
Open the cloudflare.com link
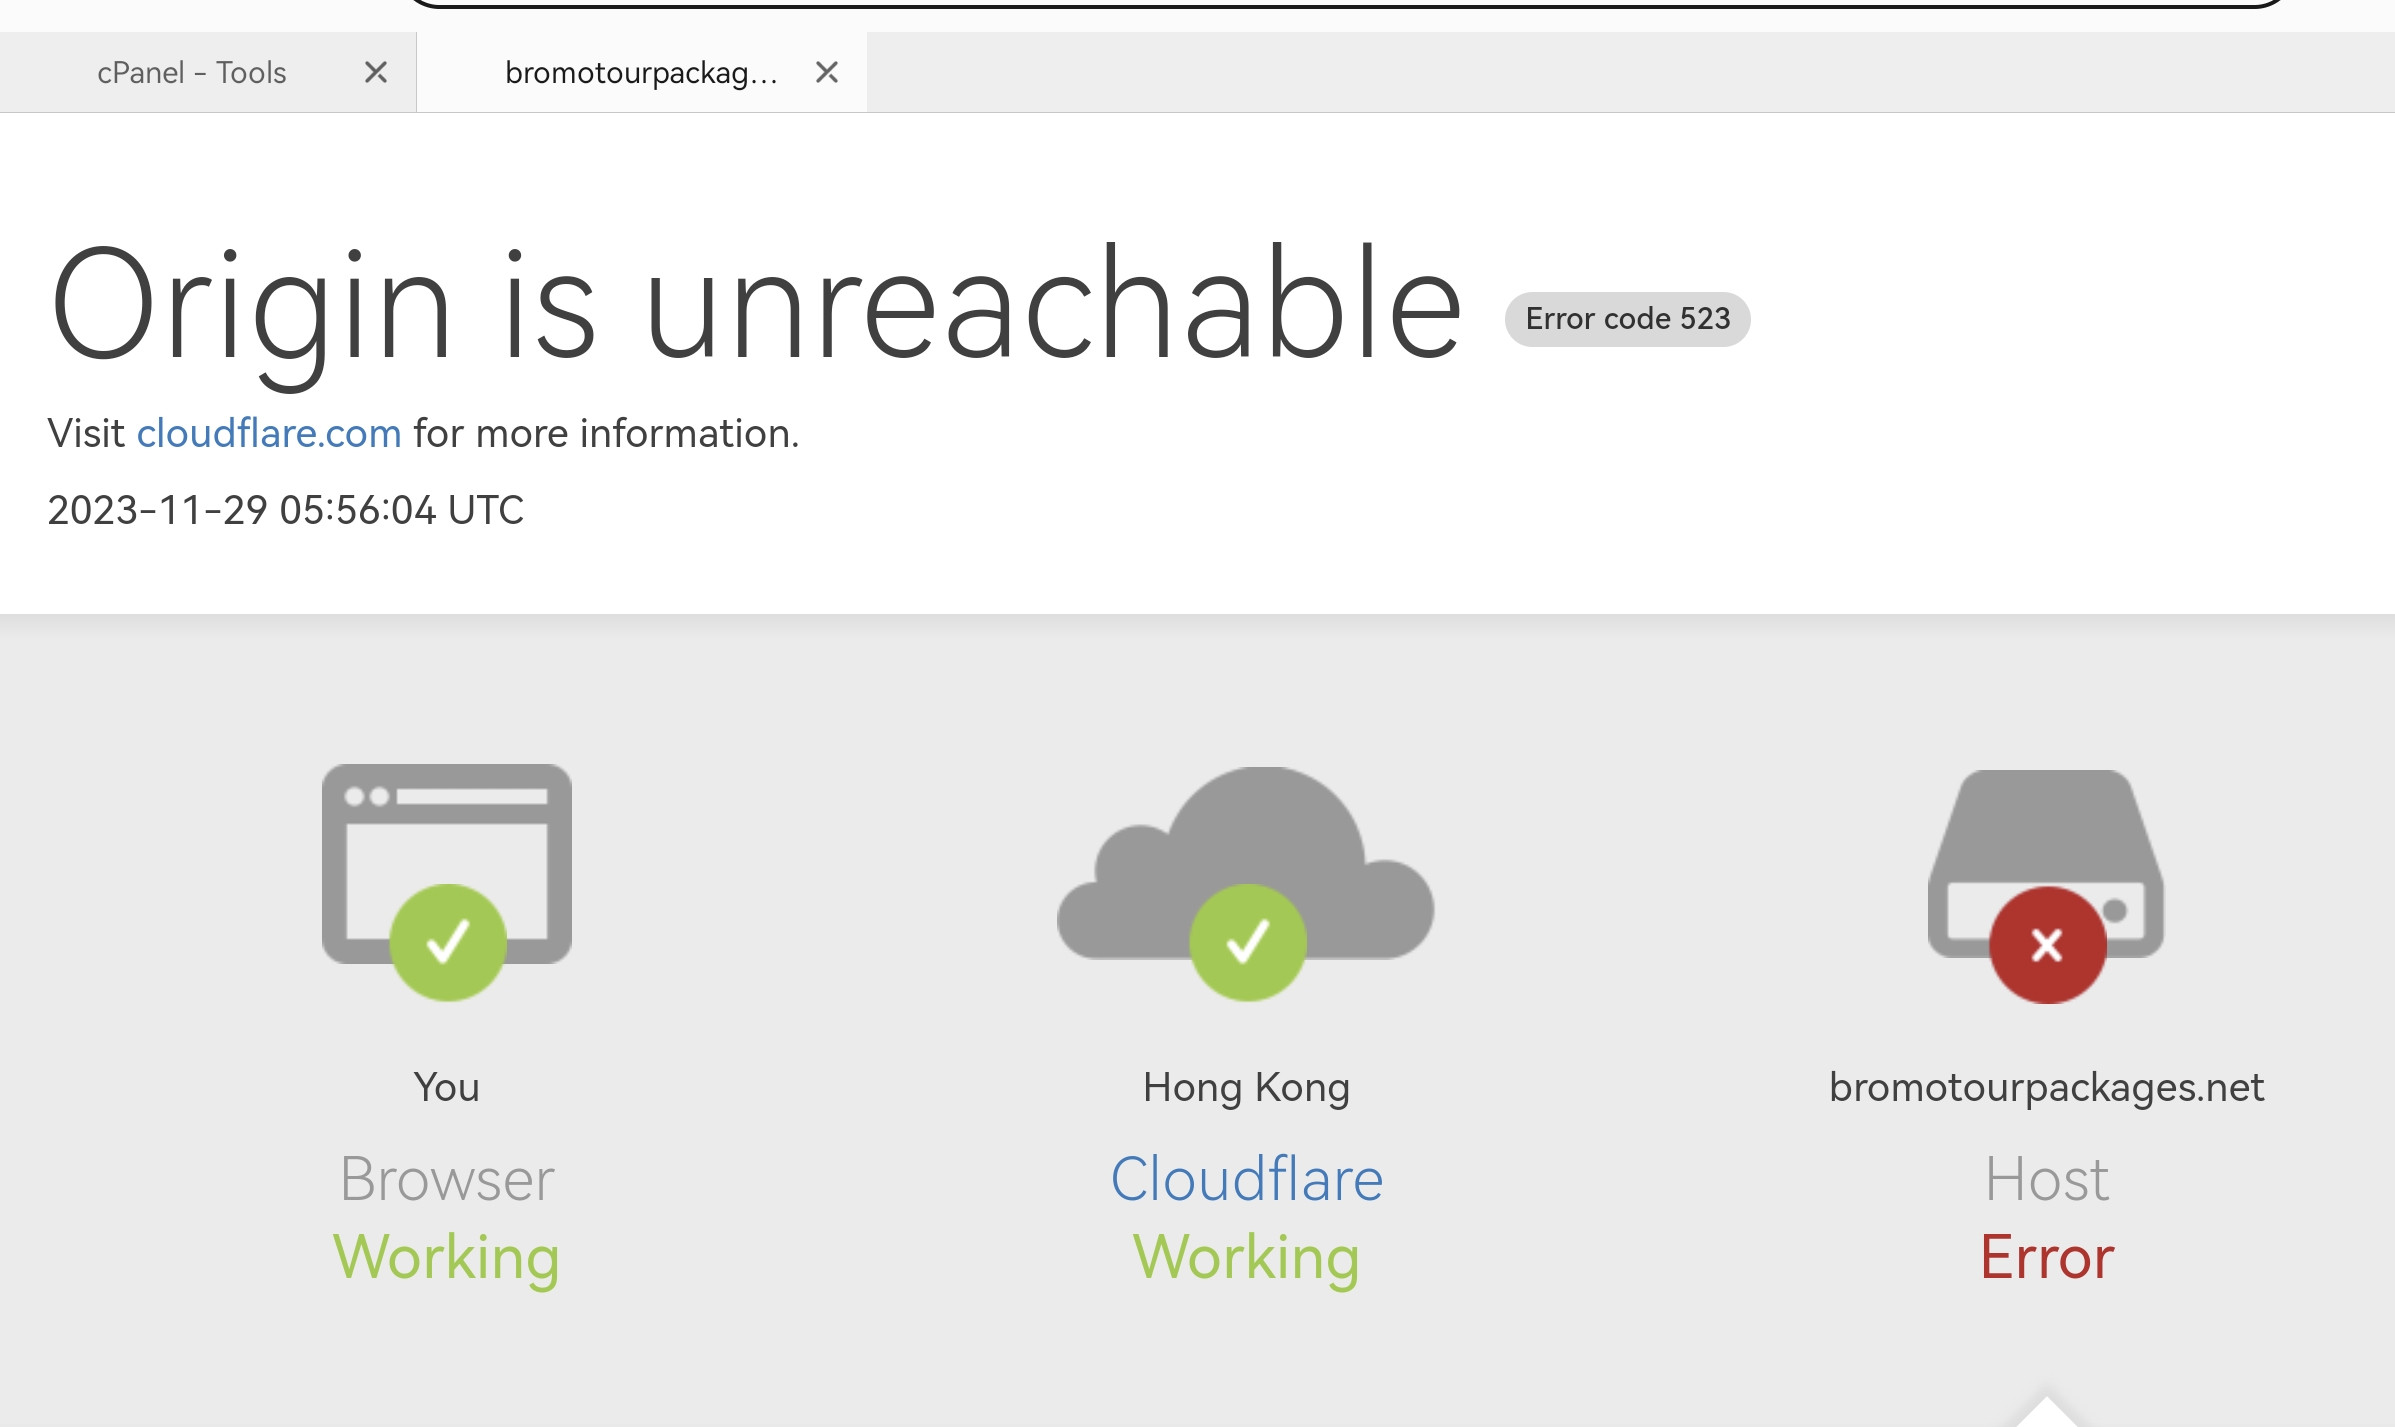tap(269, 433)
